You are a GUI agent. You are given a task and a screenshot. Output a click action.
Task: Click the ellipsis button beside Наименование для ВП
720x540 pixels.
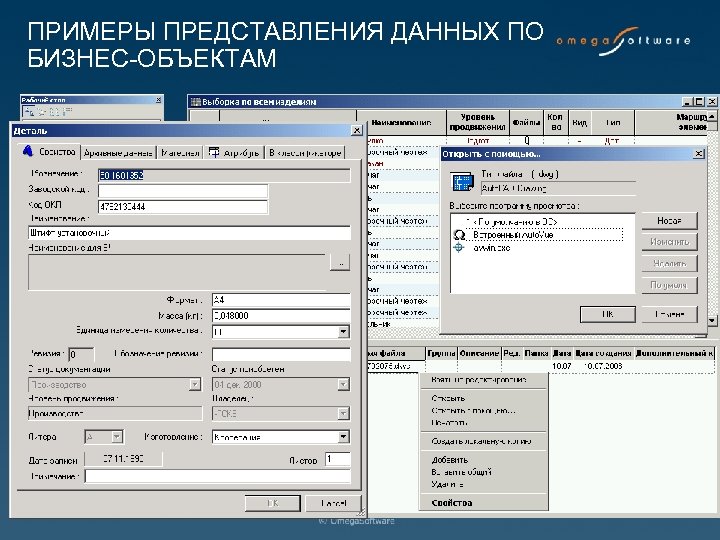[x=340, y=262]
